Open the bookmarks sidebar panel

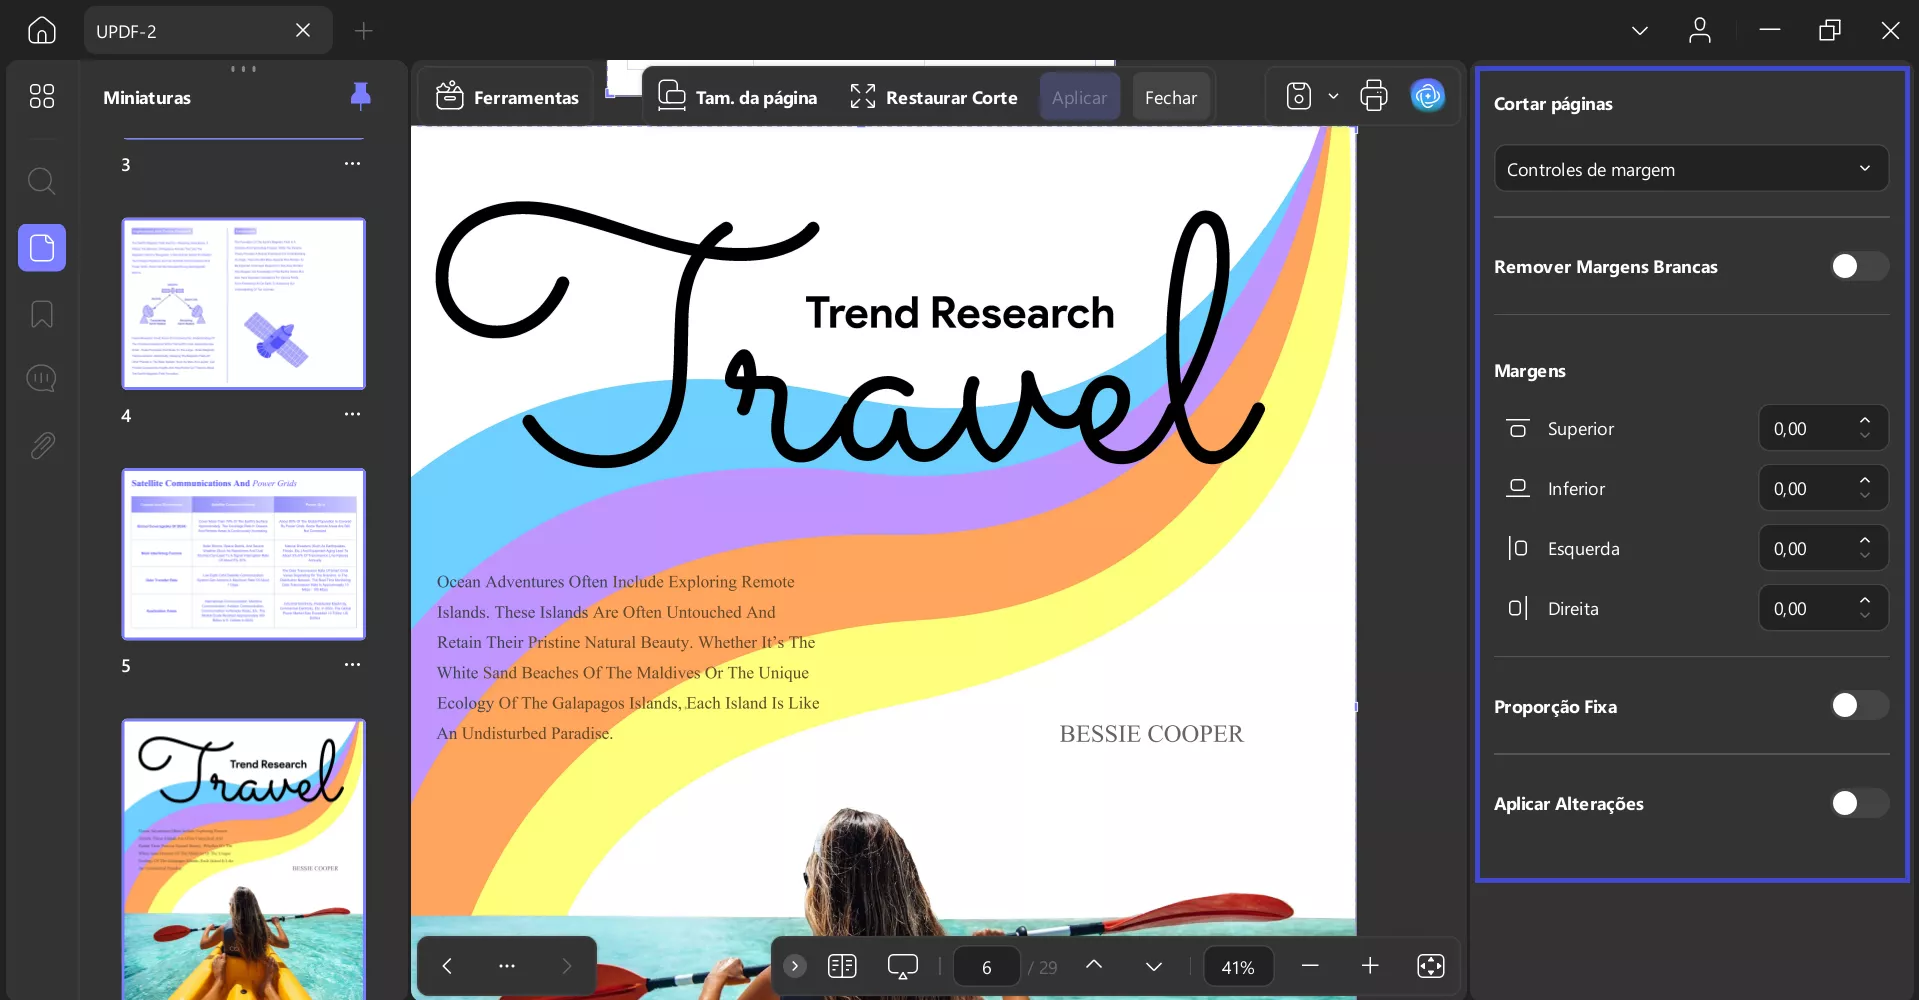pos(42,314)
